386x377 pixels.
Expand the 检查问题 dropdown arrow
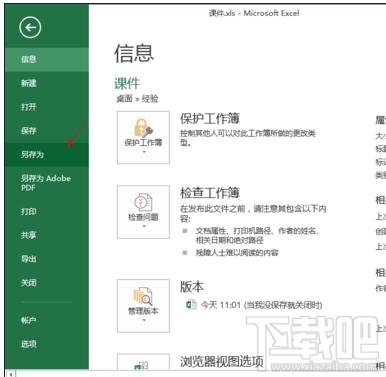tap(144, 227)
